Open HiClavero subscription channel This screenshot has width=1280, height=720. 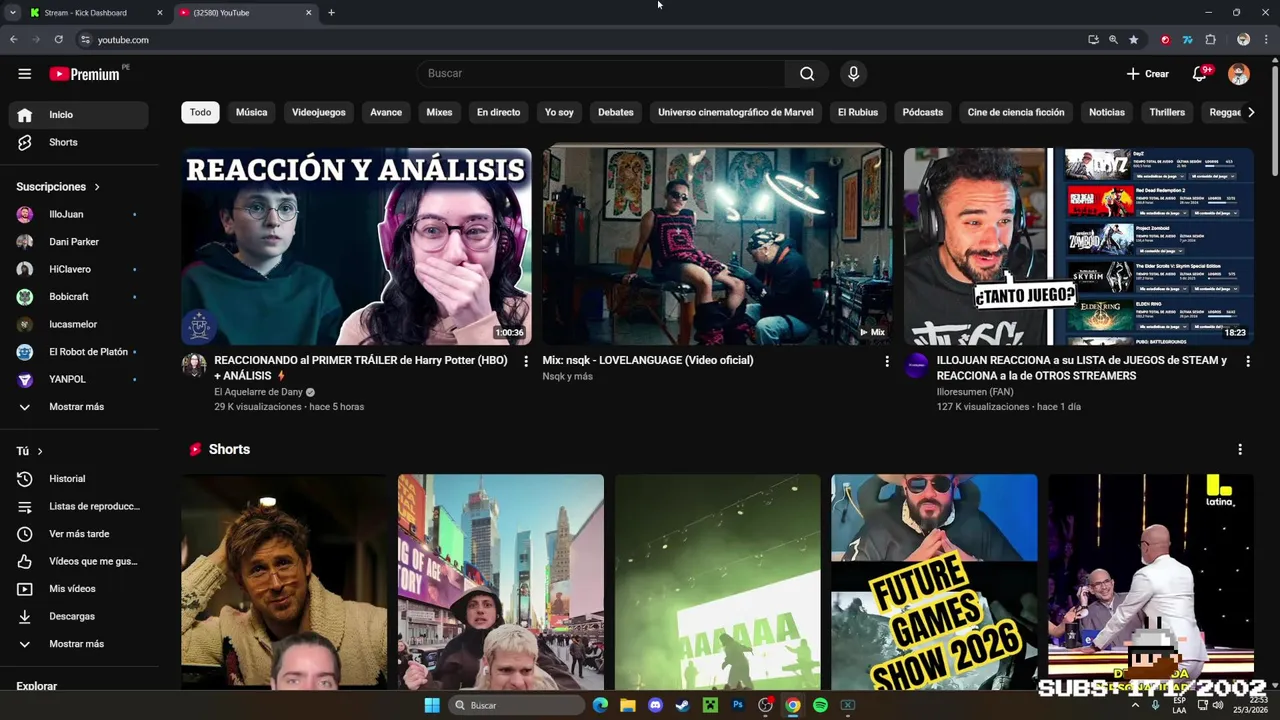tap(79, 270)
